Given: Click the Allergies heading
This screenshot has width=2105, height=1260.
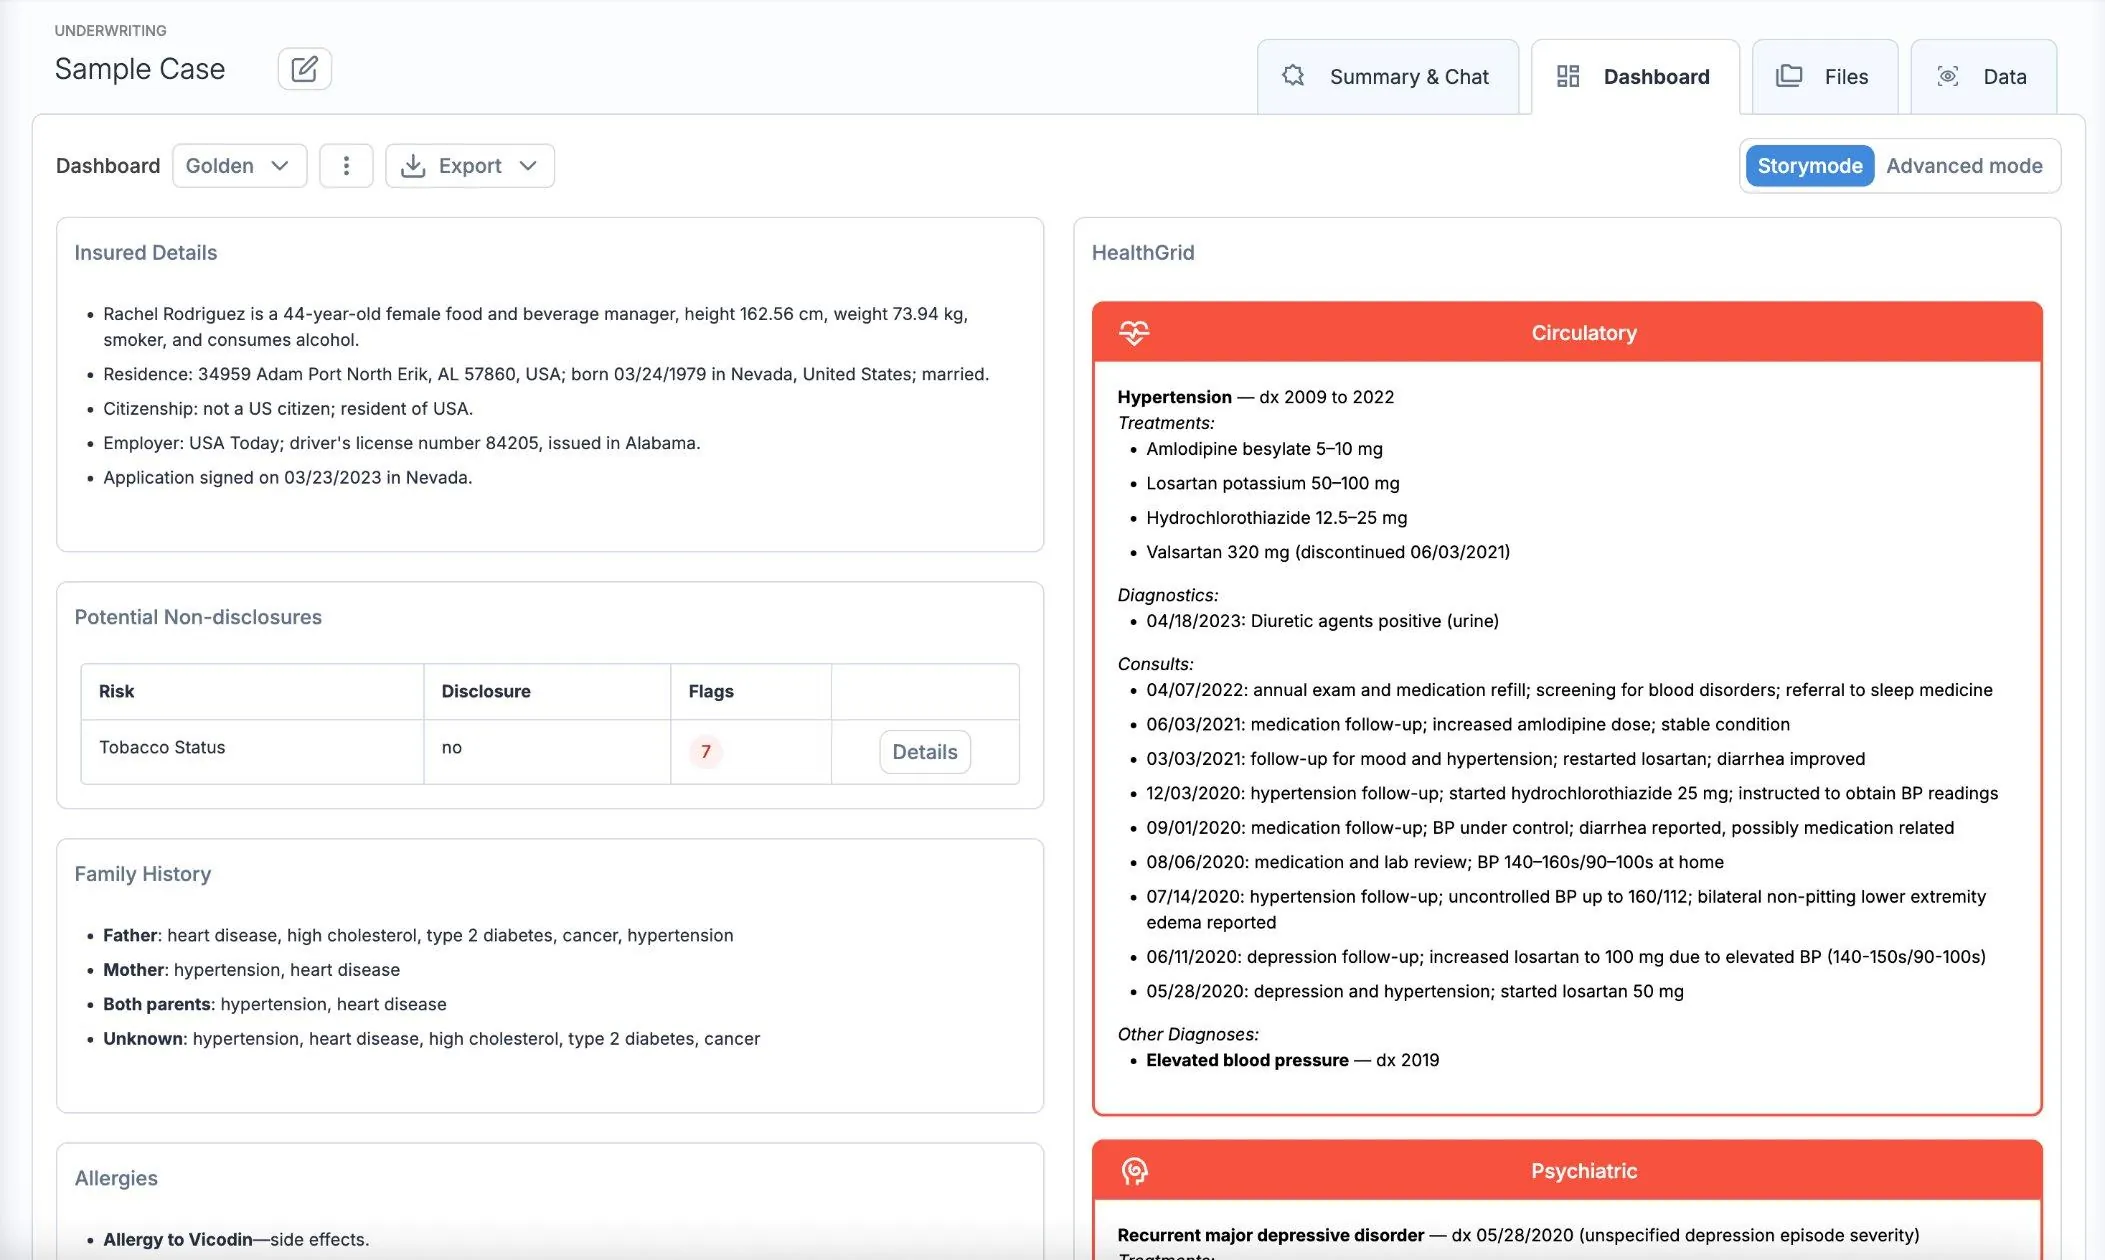Looking at the screenshot, I should click(116, 1178).
